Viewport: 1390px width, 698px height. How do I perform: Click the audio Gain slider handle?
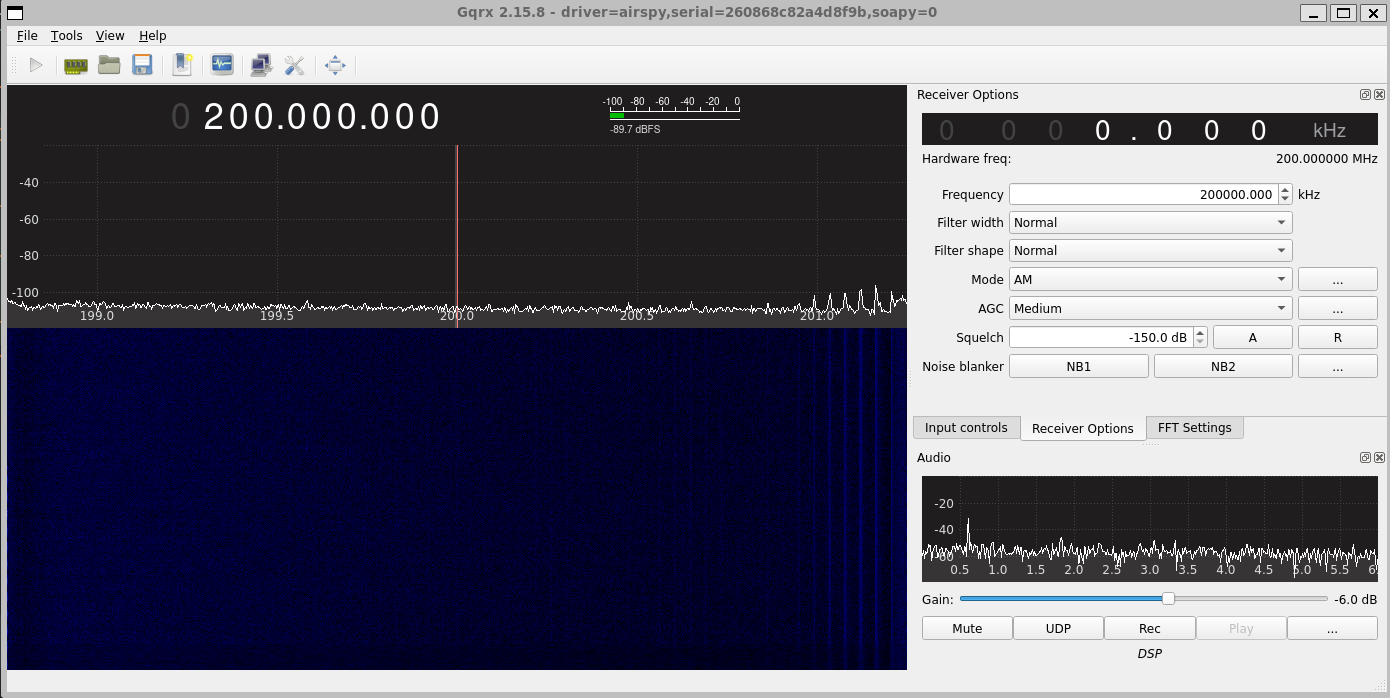(x=1168, y=599)
